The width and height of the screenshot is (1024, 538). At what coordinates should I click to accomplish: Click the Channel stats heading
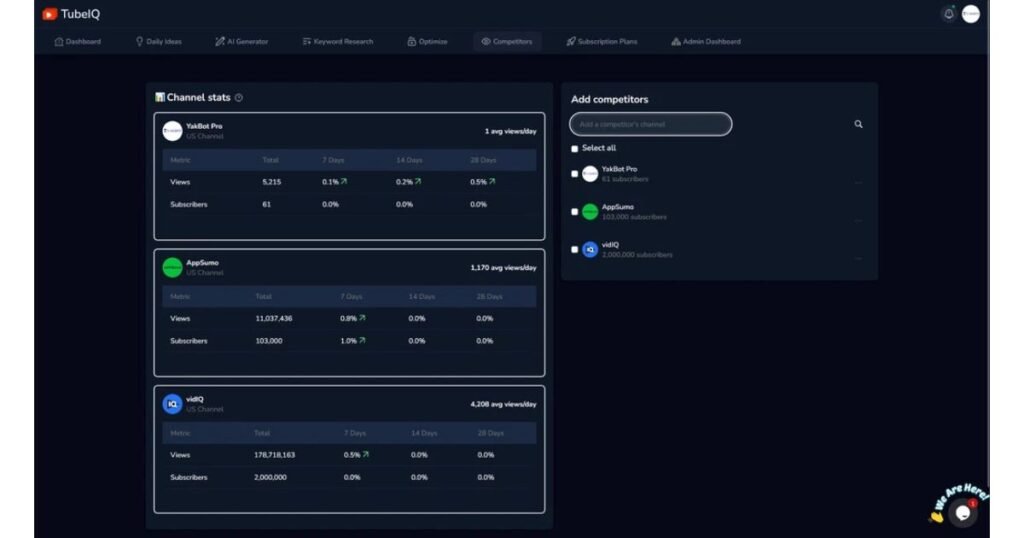click(x=199, y=97)
